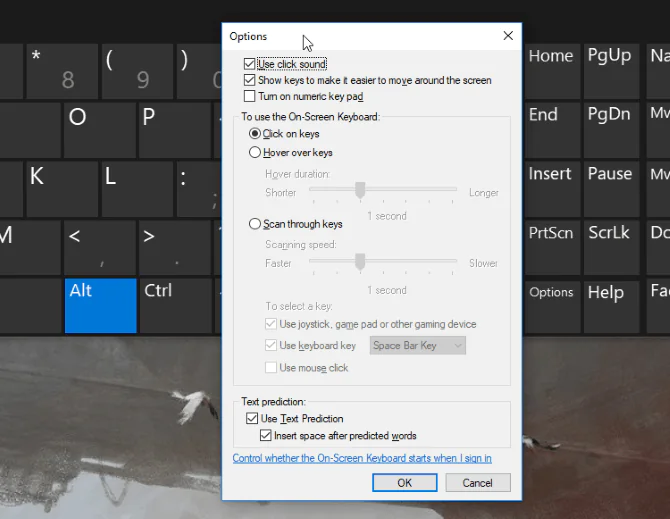Click the K key on on-screen keyboard
The height and width of the screenshot is (519, 670).
click(x=62, y=189)
